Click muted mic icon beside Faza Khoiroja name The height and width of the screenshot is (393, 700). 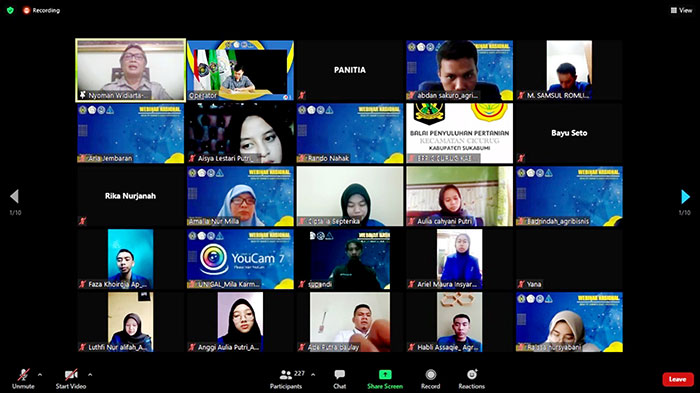pyautogui.click(x=82, y=284)
